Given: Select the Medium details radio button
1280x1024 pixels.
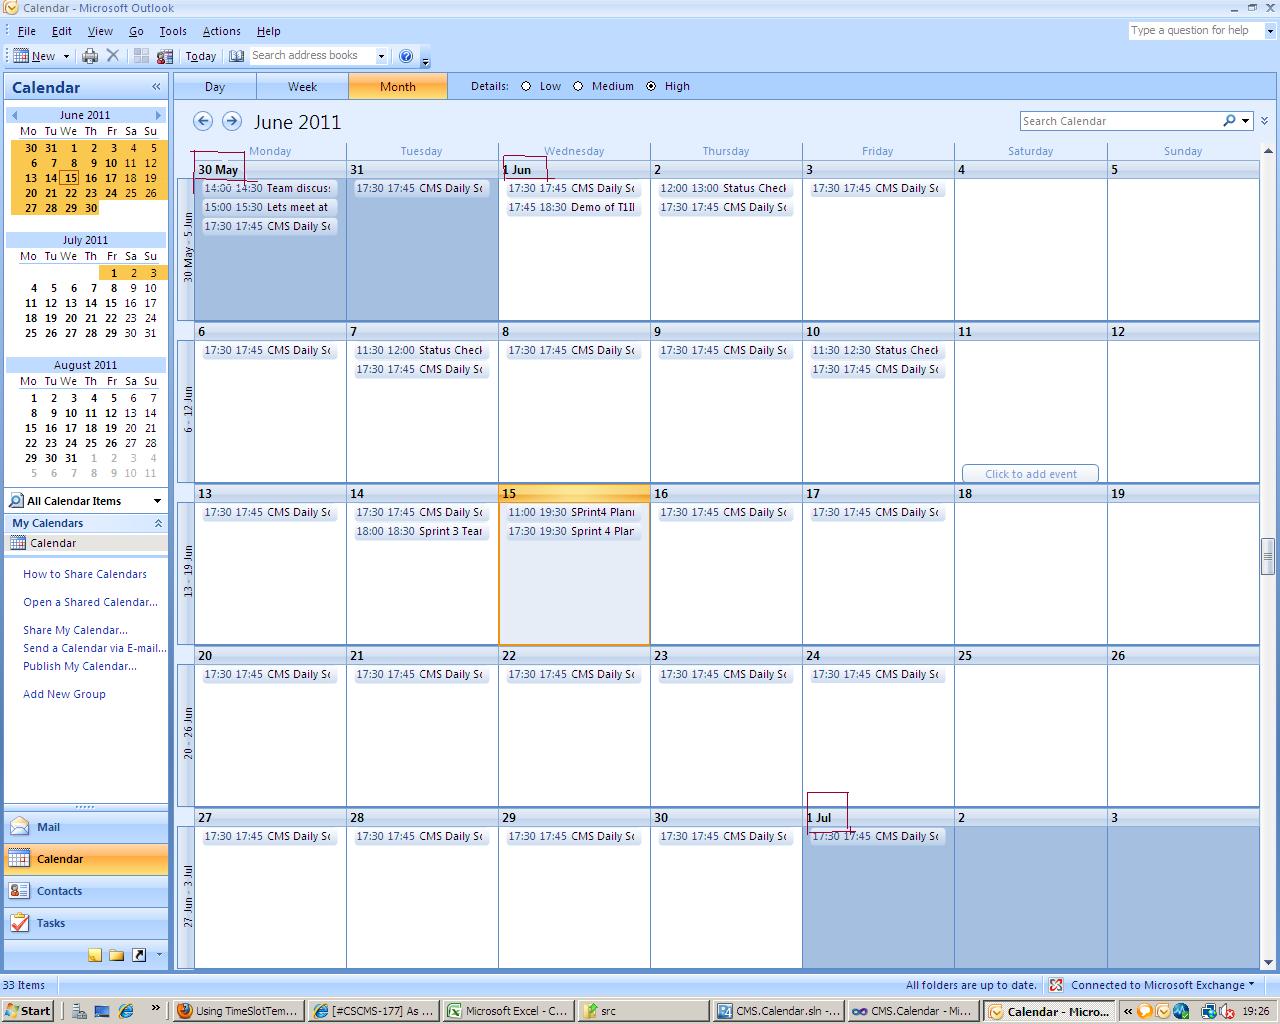Looking at the screenshot, I should pyautogui.click(x=578, y=86).
